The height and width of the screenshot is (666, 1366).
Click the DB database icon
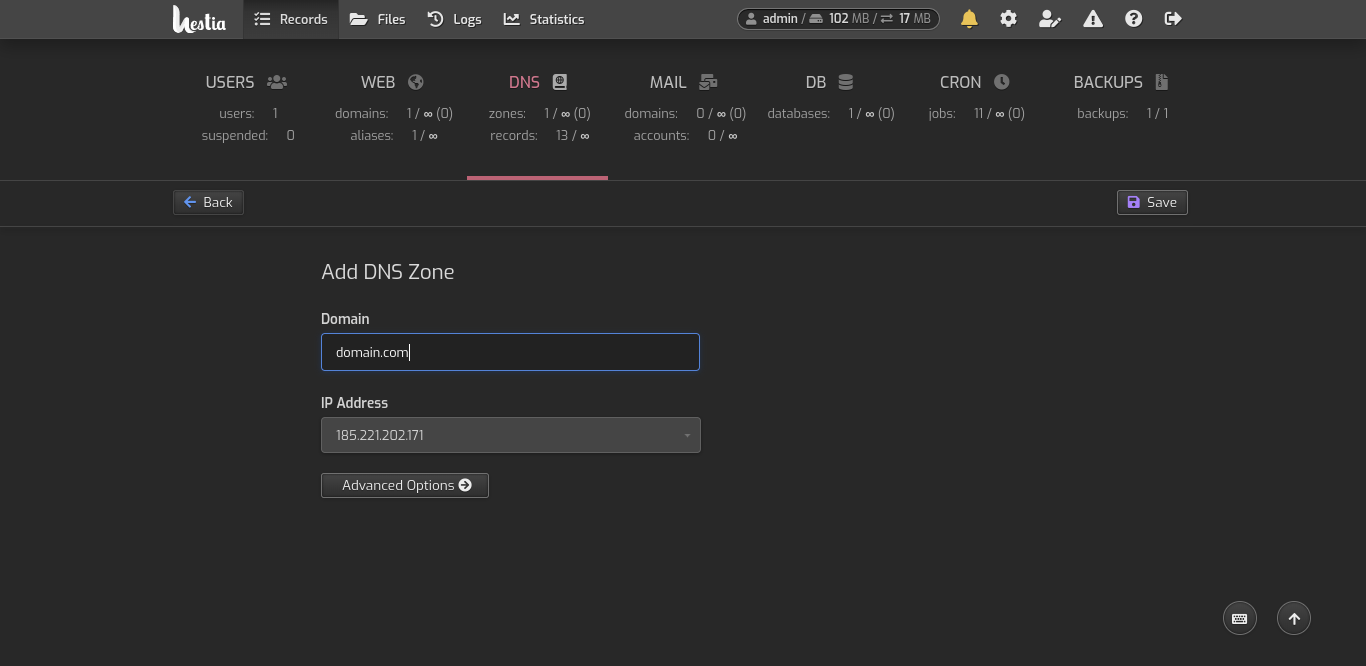pos(845,82)
